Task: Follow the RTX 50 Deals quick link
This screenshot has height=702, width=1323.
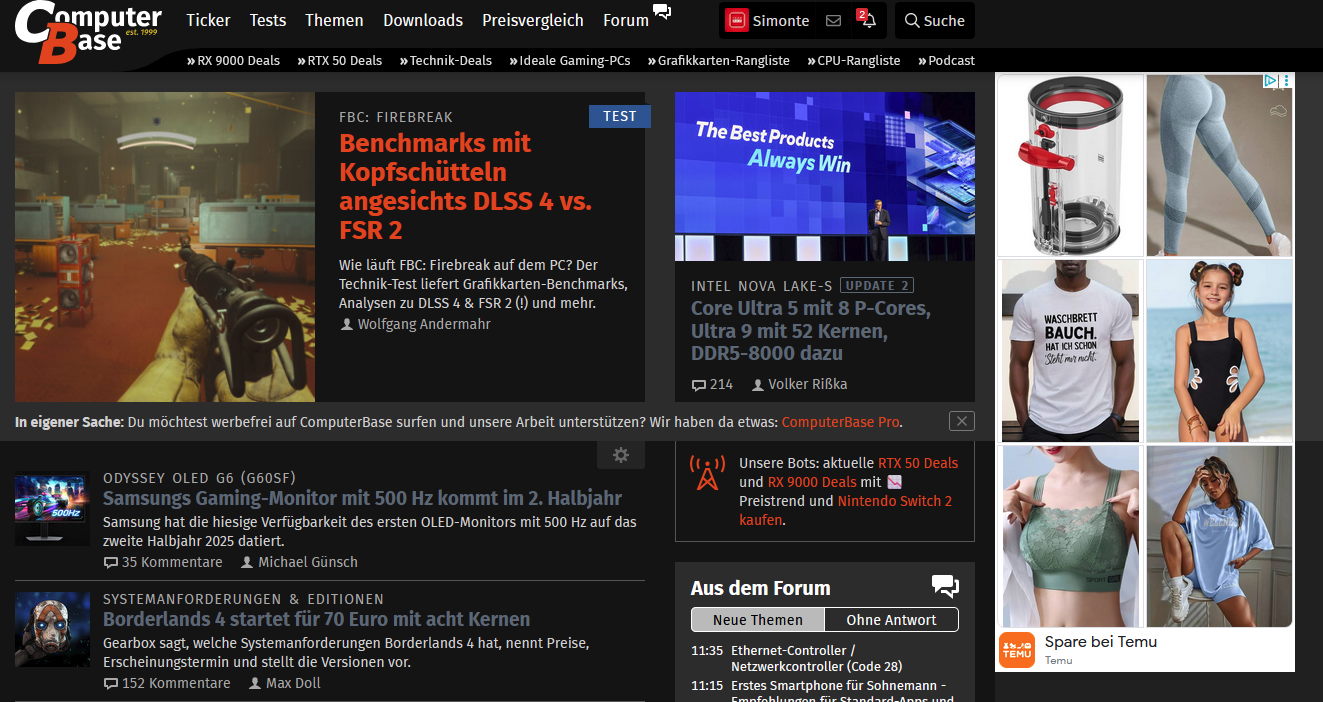Action: coord(339,60)
